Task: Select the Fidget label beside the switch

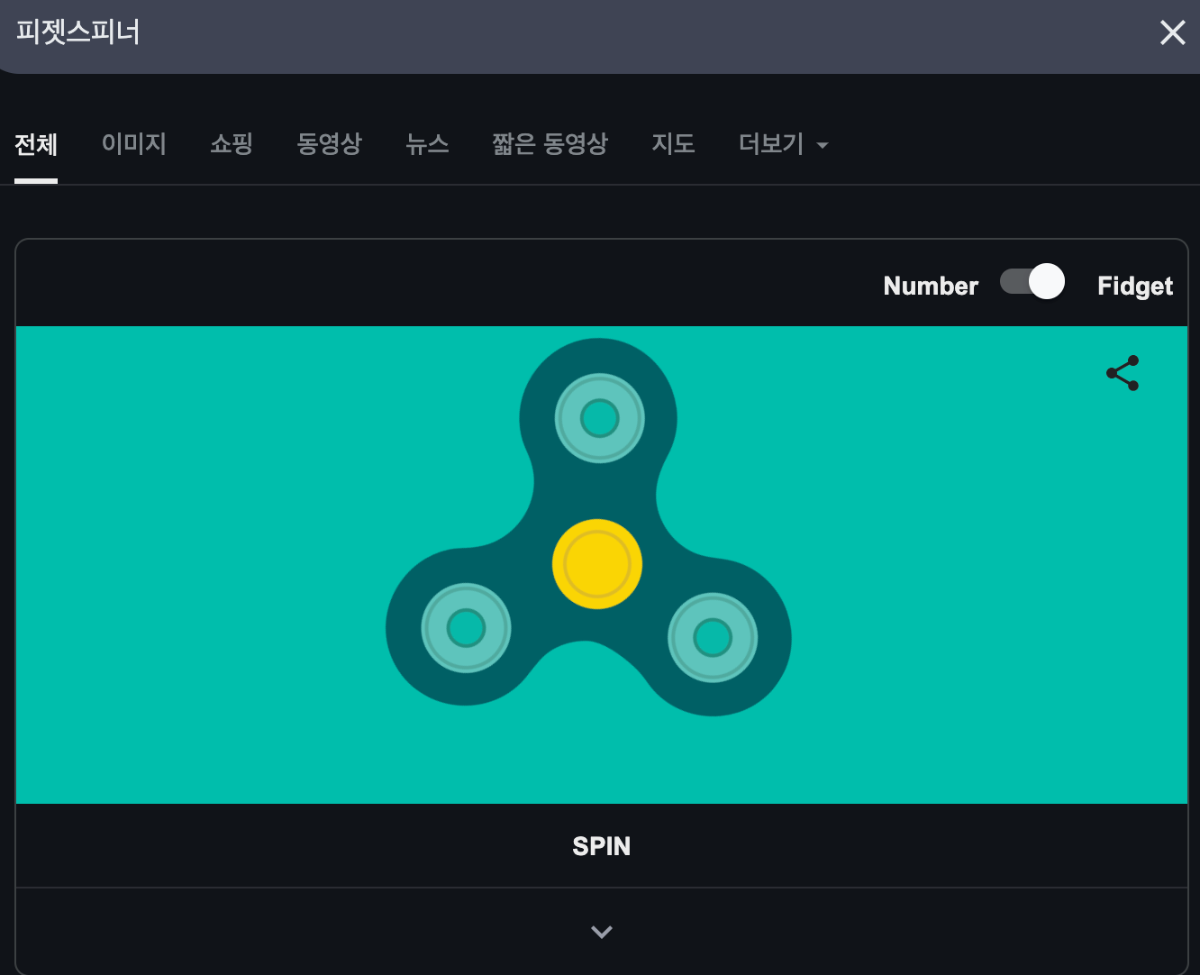Action: [1134, 286]
